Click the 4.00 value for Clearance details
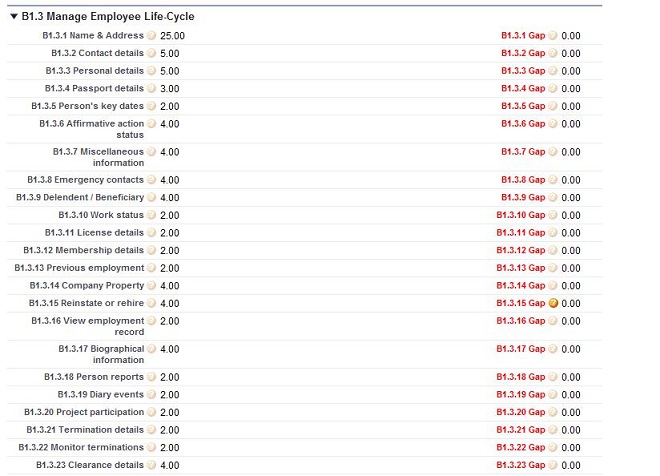Viewport: 660px width, 476px height. coord(170,465)
